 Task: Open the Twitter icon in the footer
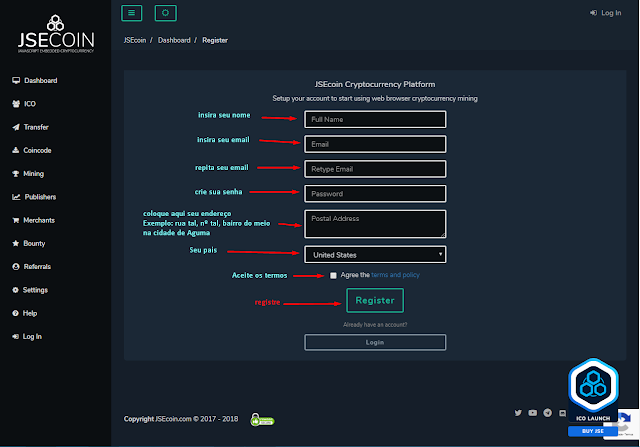pyautogui.click(x=518, y=413)
